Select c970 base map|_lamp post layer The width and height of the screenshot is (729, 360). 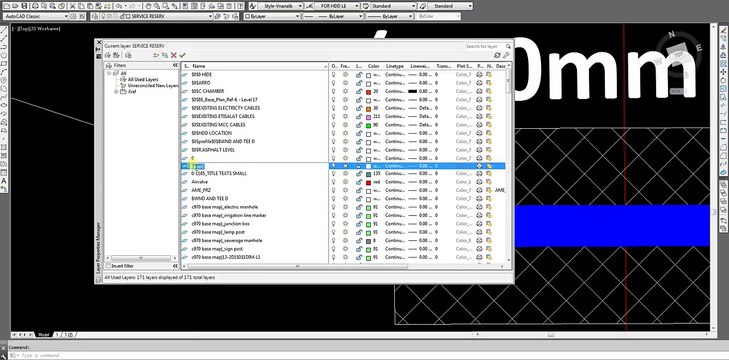218,232
